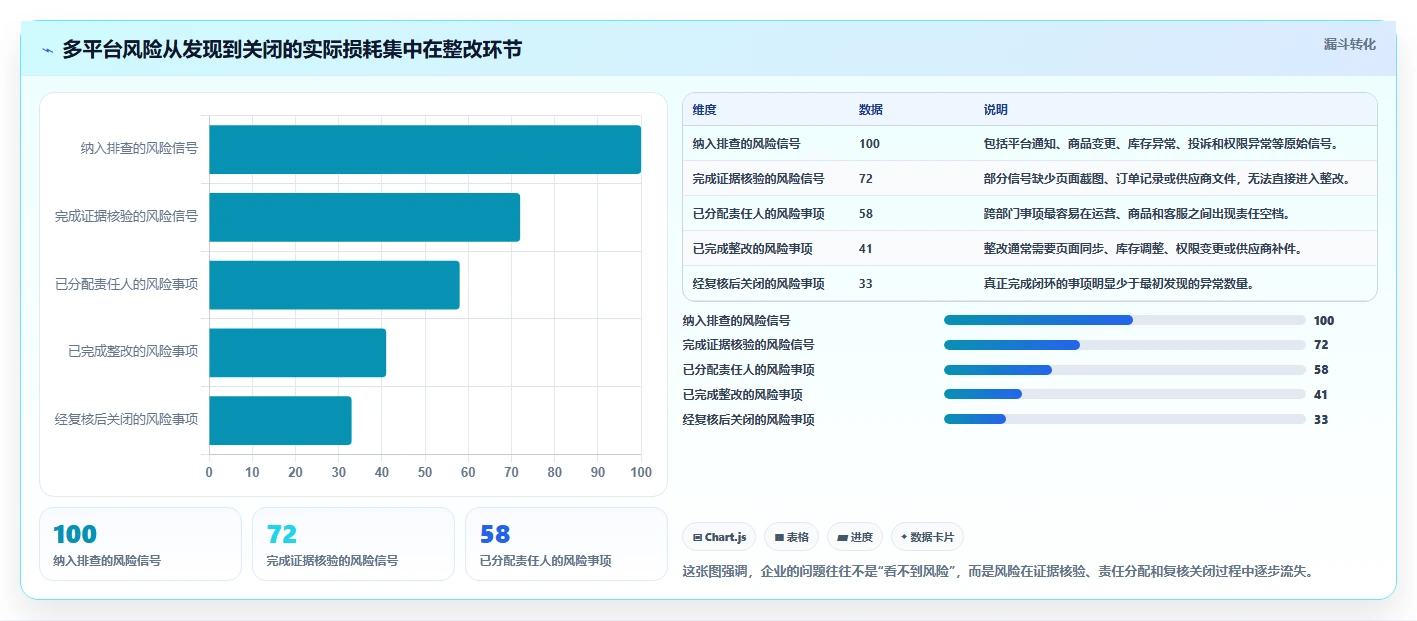Select the 数据卡片 chip
The width and height of the screenshot is (1417, 621).
pos(927,537)
